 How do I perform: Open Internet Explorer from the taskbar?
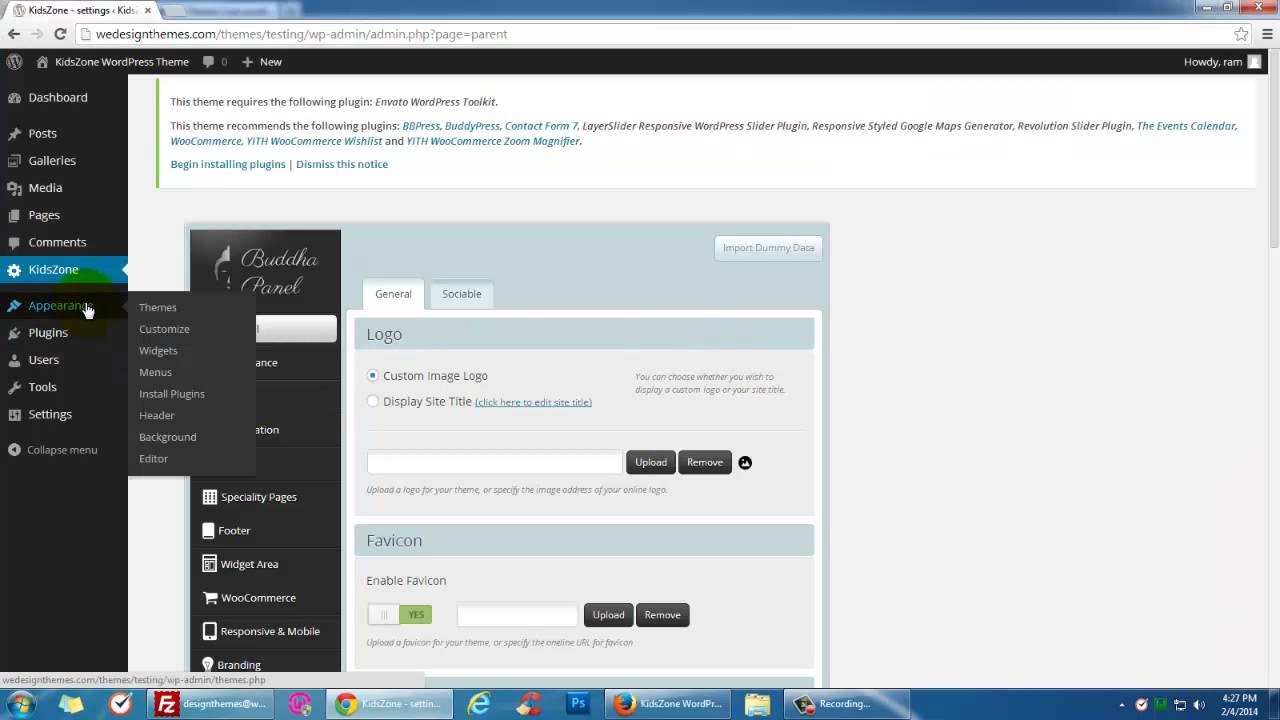(x=480, y=704)
